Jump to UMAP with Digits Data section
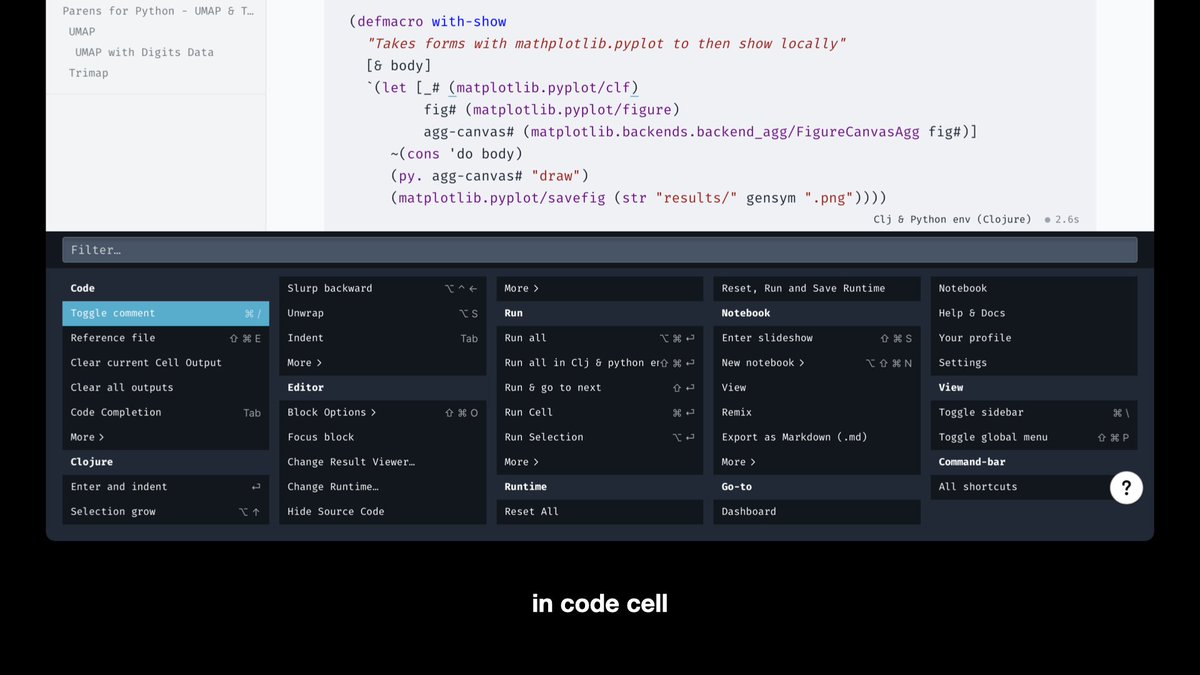This screenshot has height=675, width=1200. (x=144, y=52)
